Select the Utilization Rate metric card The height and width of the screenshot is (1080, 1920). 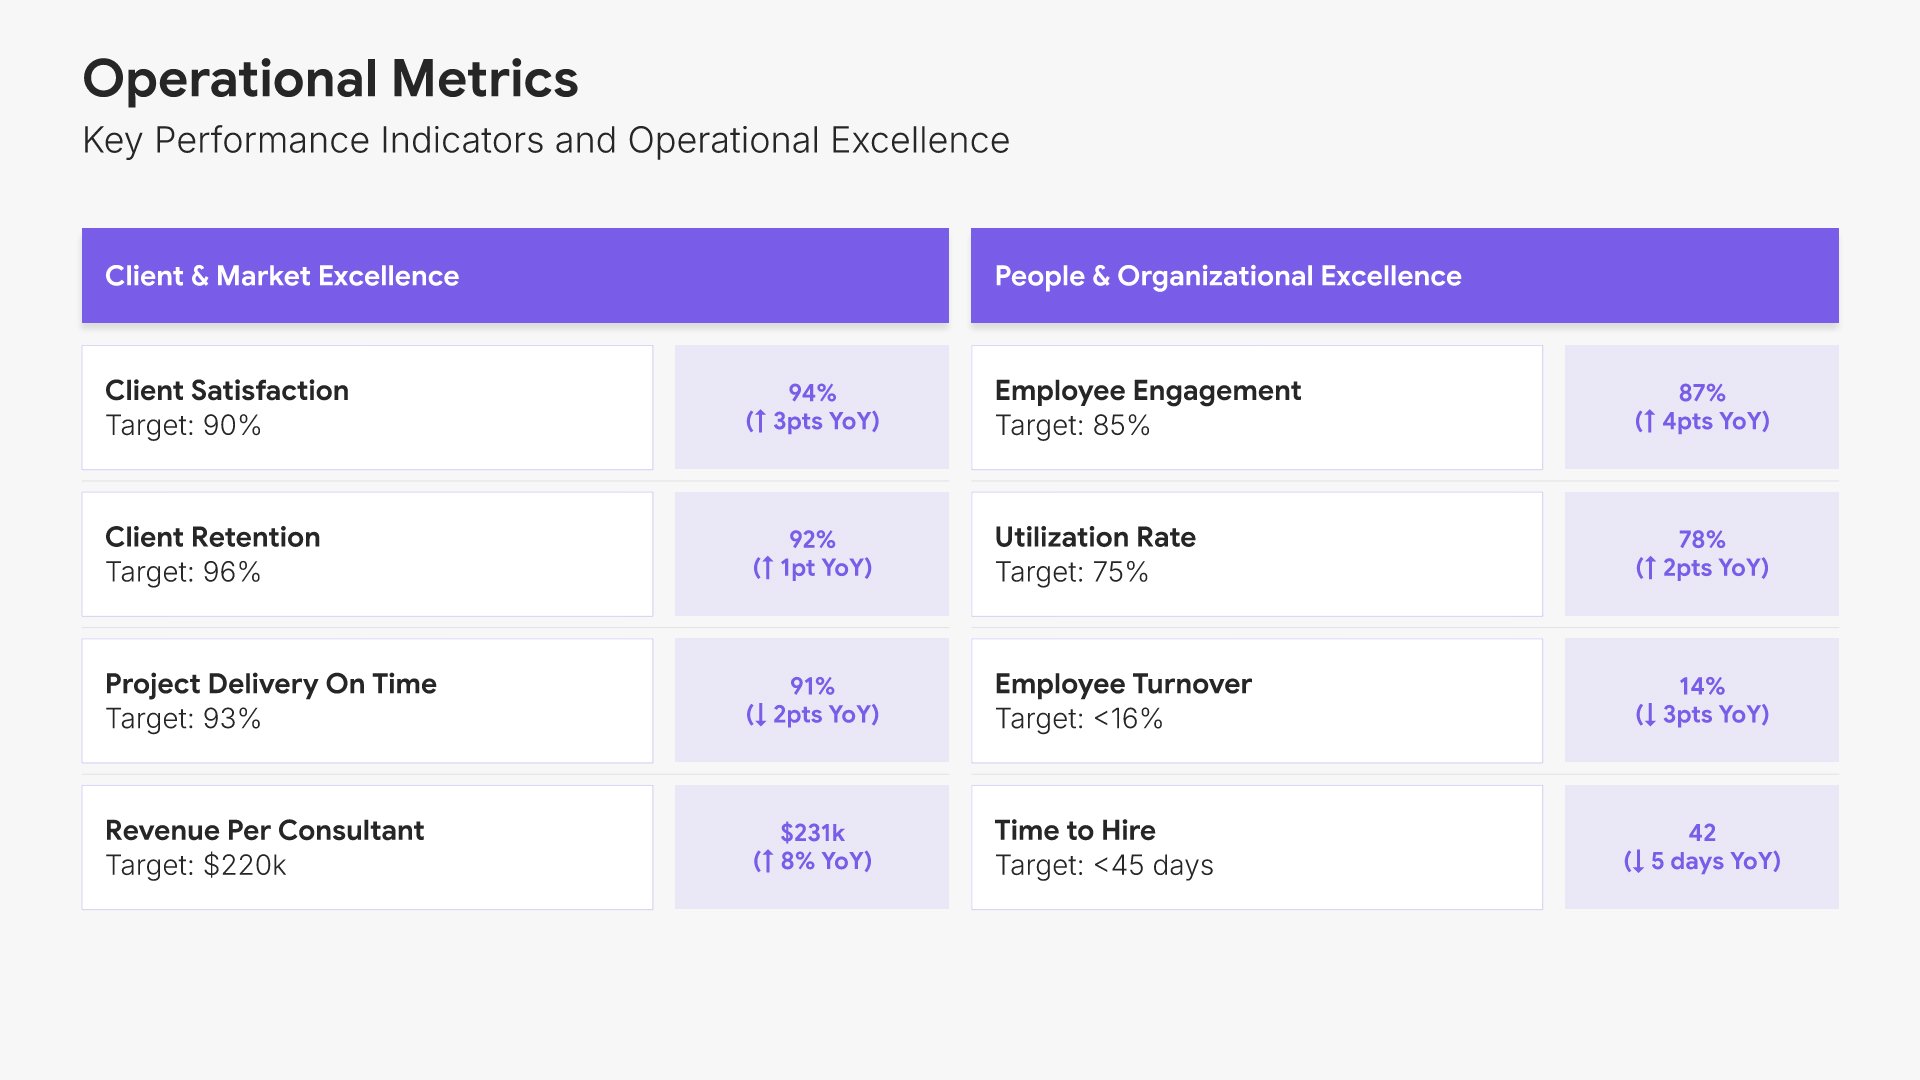point(1256,554)
